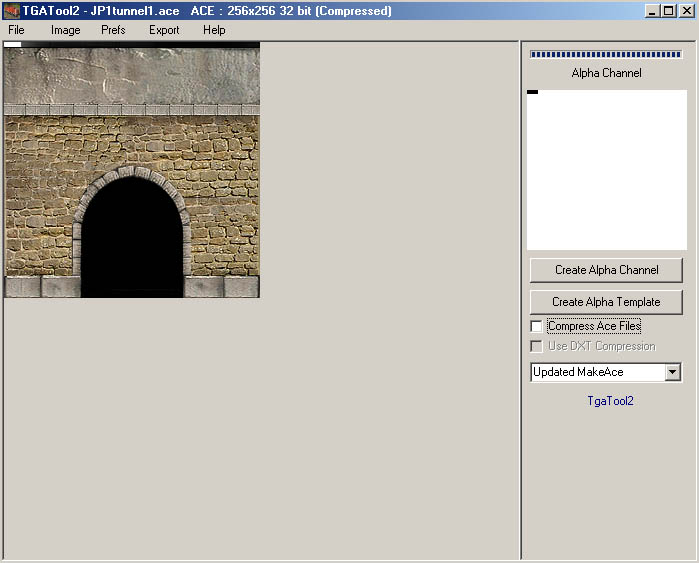Screen dimensions: 699x563
Task: Click the white Alpha Channel preview area
Action: click(607, 170)
